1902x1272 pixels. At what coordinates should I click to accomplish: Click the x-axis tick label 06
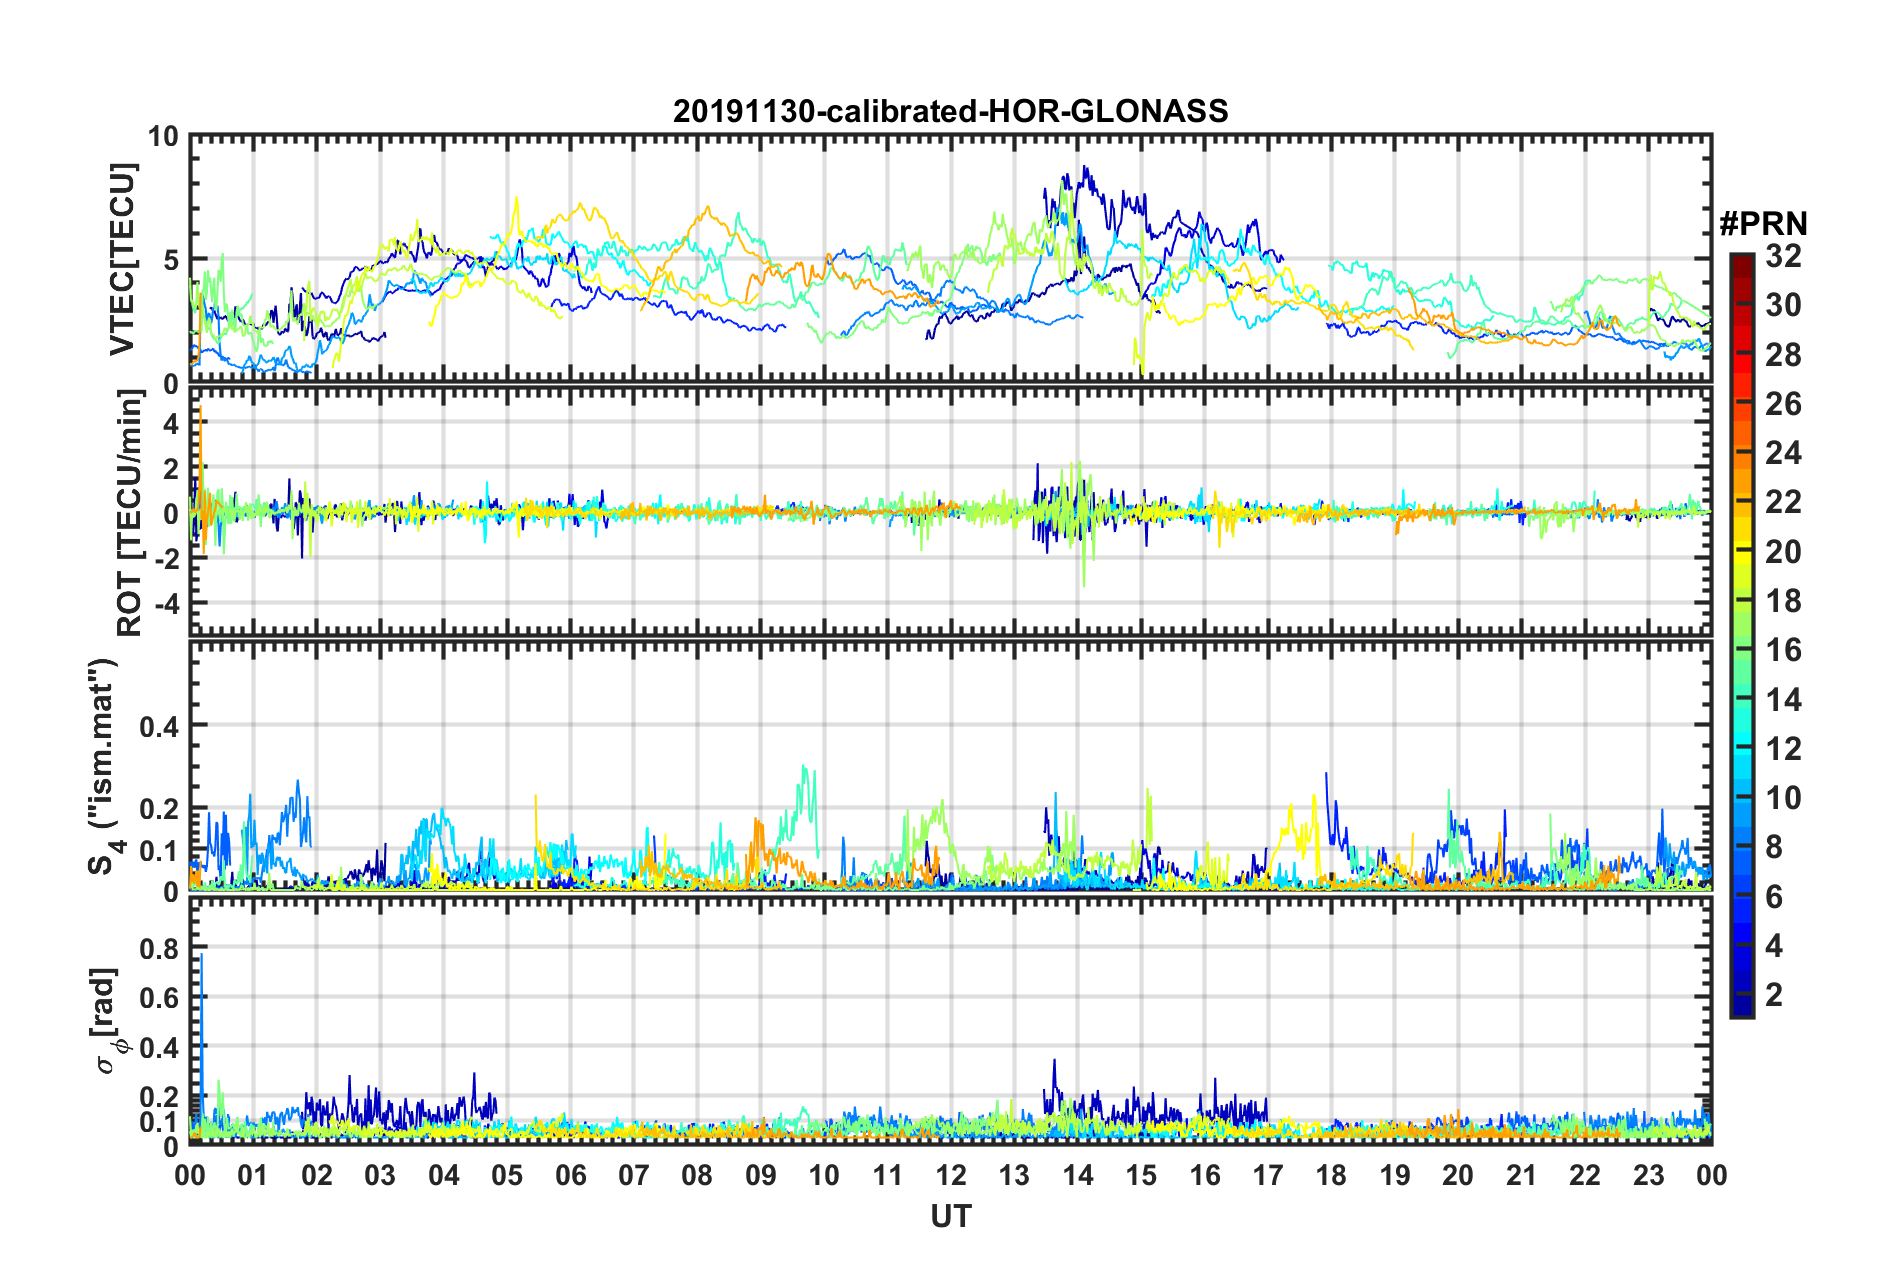(570, 1174)
